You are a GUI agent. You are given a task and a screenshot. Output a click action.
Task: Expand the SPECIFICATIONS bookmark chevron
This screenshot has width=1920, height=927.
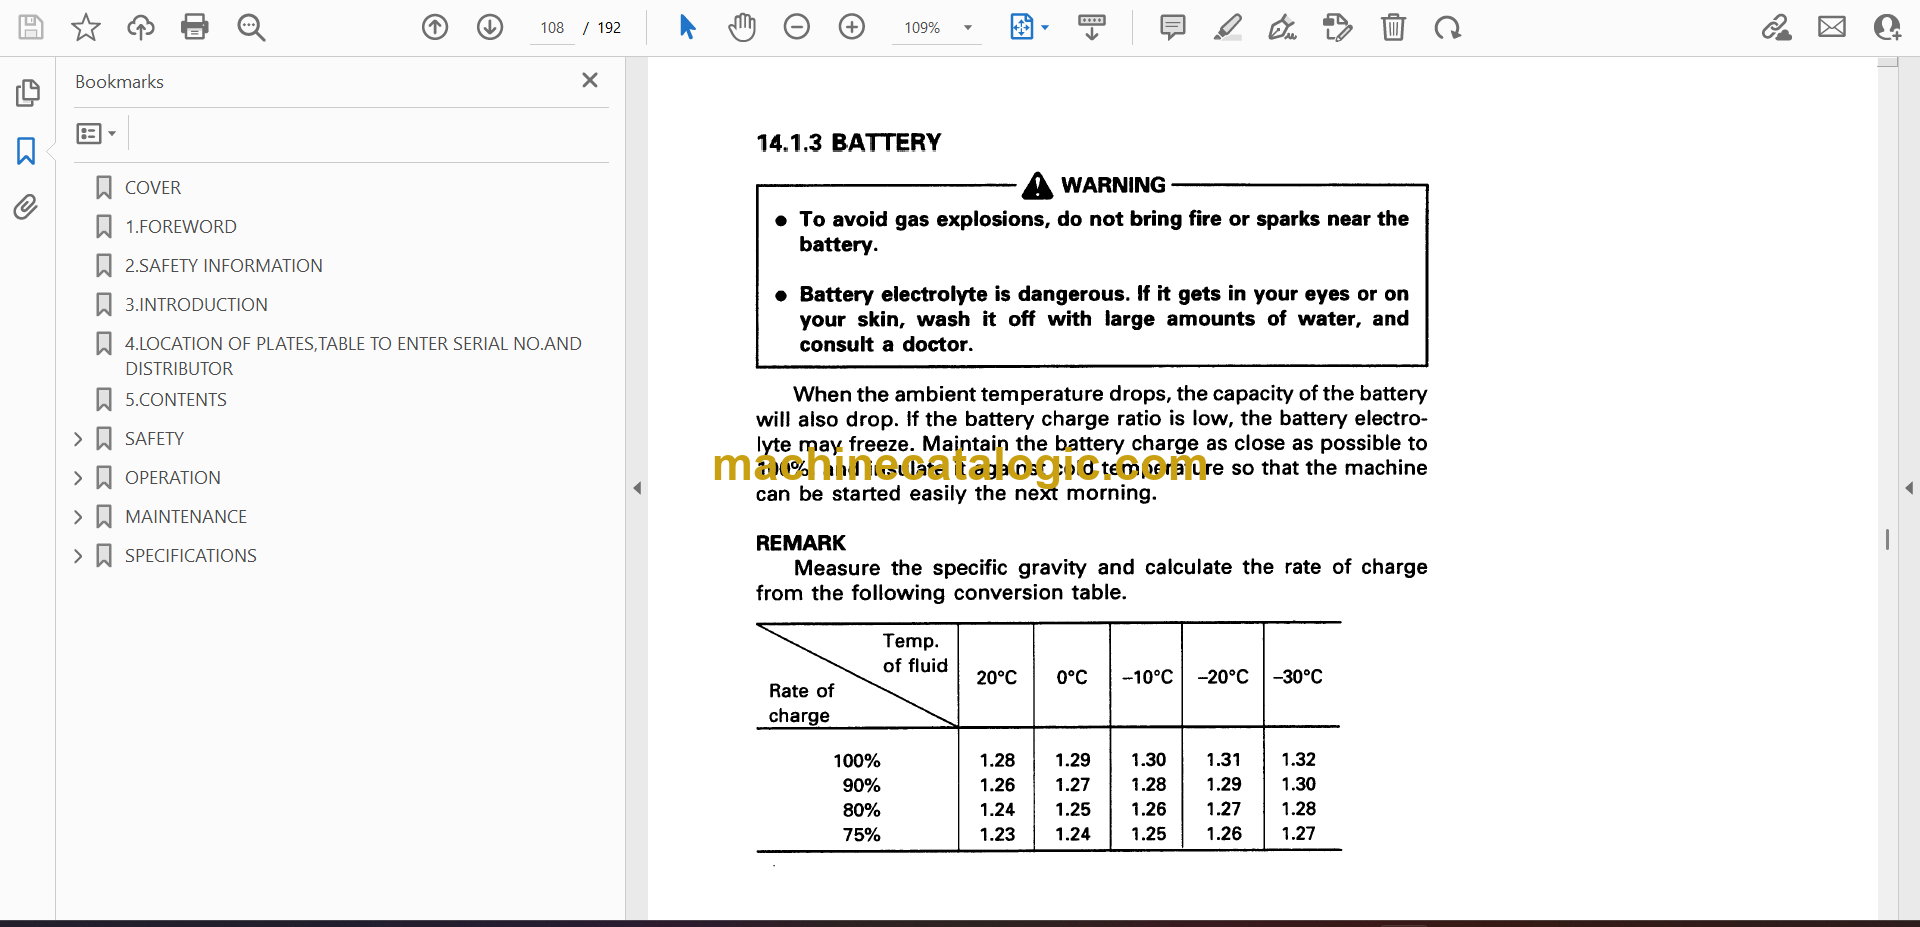(x=78, y=556)
